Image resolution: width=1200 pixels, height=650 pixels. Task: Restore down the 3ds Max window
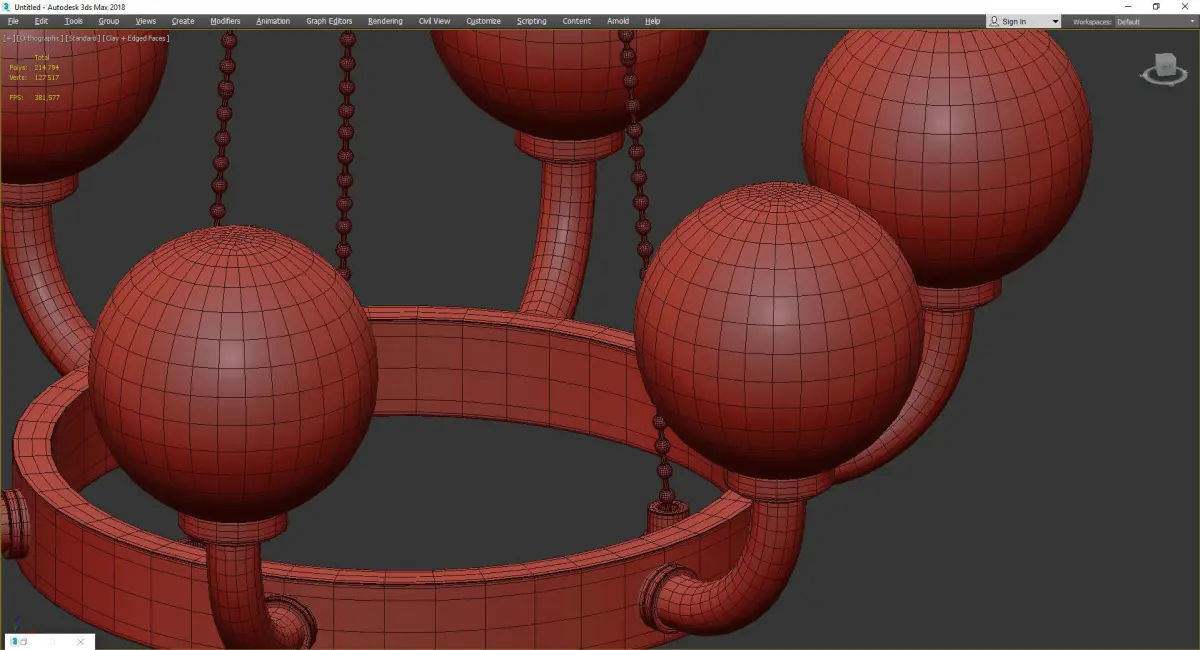coord(1156,7)
